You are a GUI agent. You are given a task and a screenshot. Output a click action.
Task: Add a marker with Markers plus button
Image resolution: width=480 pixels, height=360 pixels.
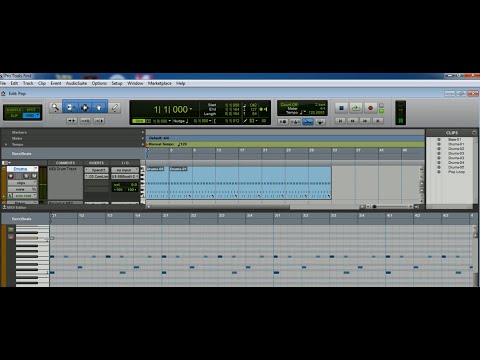click(143, 132)
